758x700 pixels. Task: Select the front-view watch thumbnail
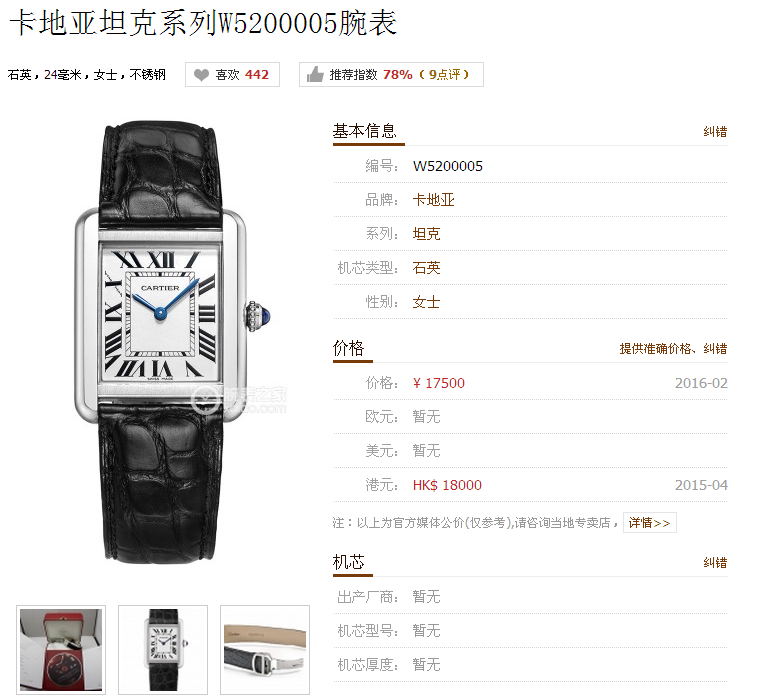(163, 650)
